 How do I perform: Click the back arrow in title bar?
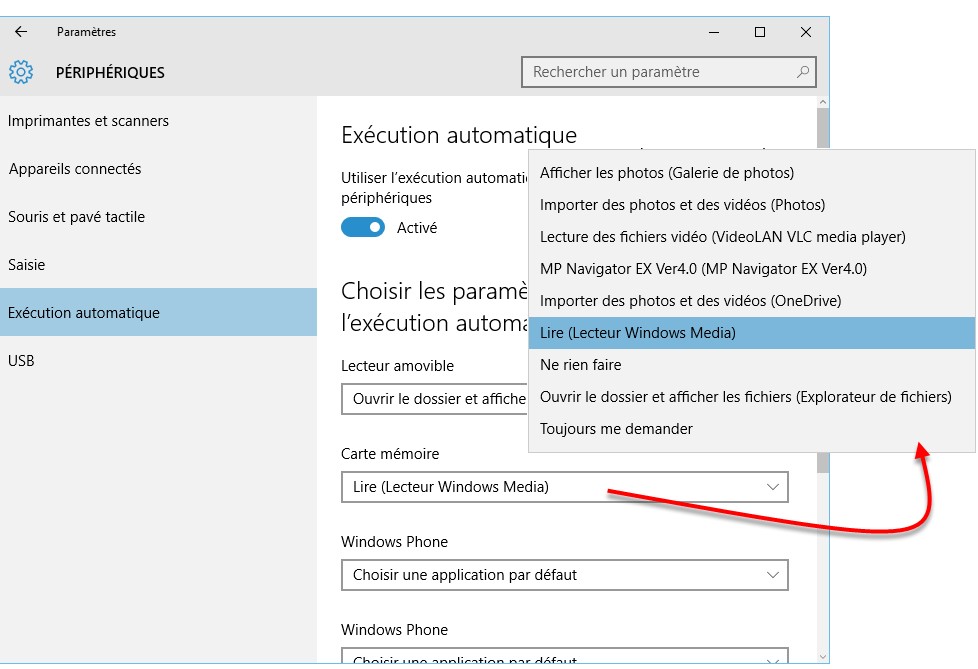coord(21,32)
